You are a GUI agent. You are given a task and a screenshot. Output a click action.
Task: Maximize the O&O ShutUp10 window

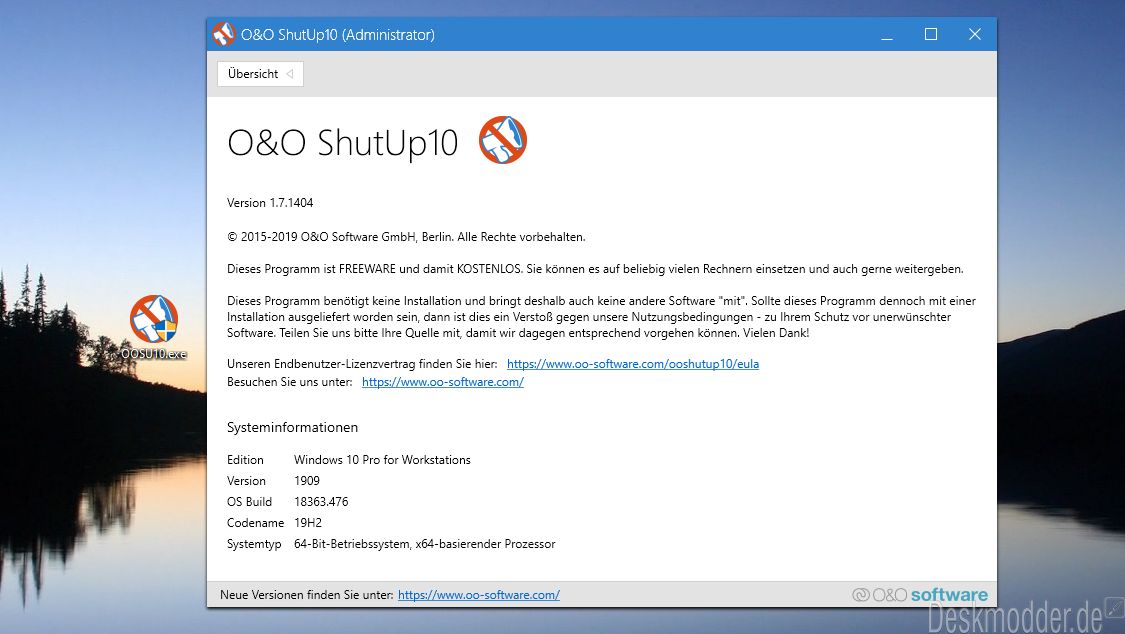tap(931, 34)
